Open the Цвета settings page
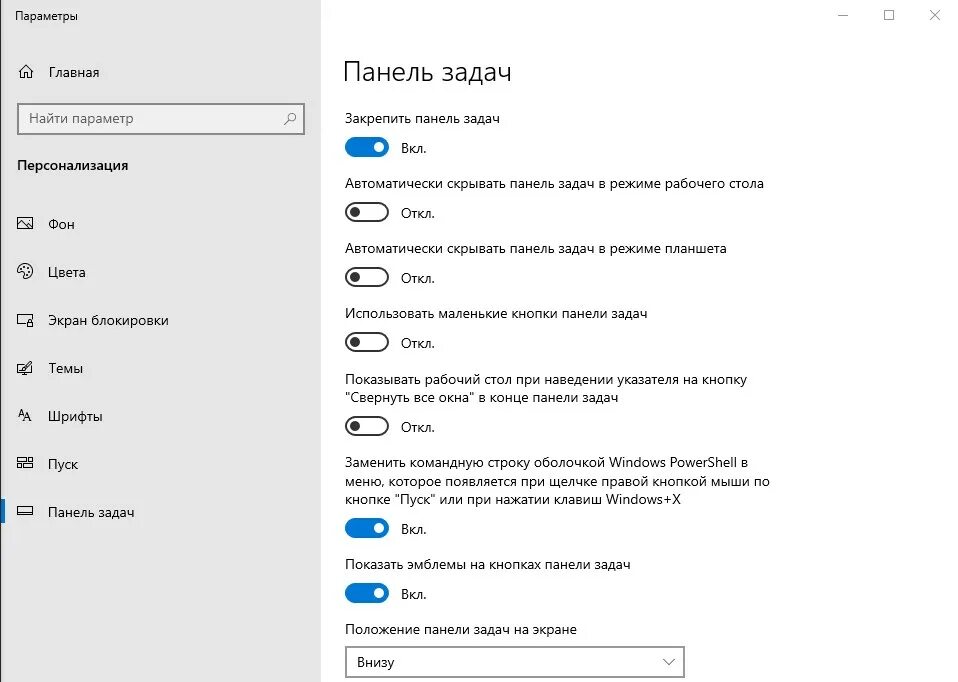This screenshot has height=682, width=958. [x=67, y=272]
